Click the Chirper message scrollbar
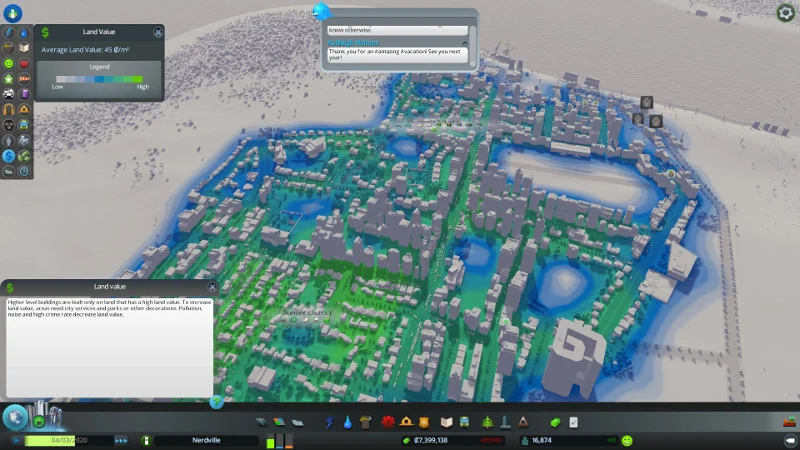800x450 pixels. point(472,46)
